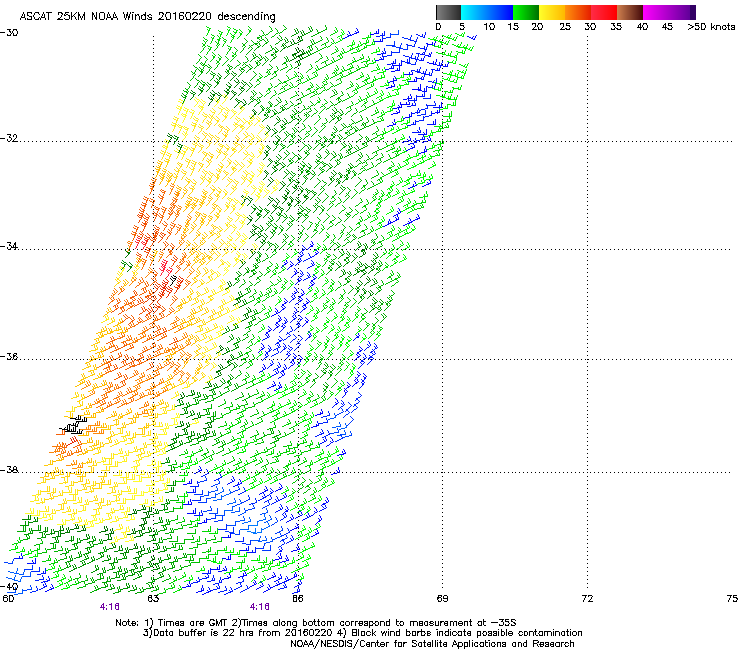Click the longitude label '75'
The height and width of the screenshot is (650, 740).
(x=732, y=599)
